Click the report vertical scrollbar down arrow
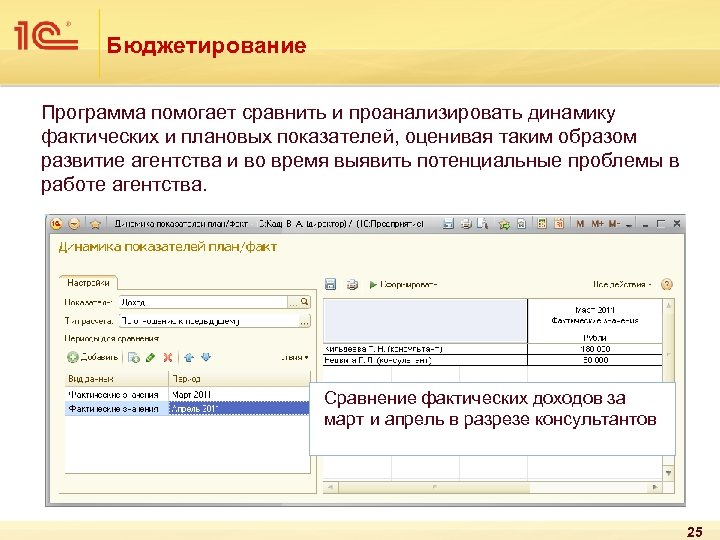Viewport: 720px width, 540px height. (x=669, y=473)
